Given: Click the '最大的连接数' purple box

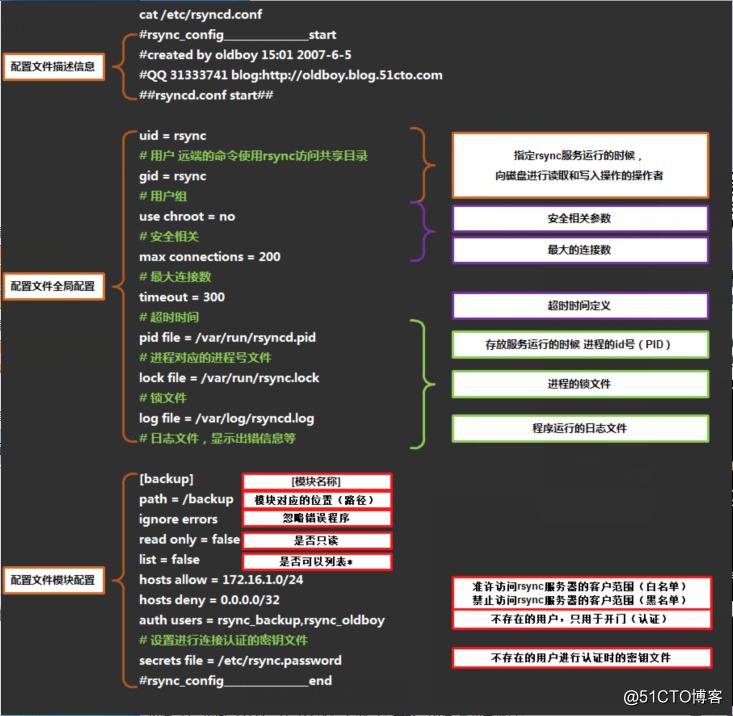Looking at the screenshot, I should coord(580,250).
